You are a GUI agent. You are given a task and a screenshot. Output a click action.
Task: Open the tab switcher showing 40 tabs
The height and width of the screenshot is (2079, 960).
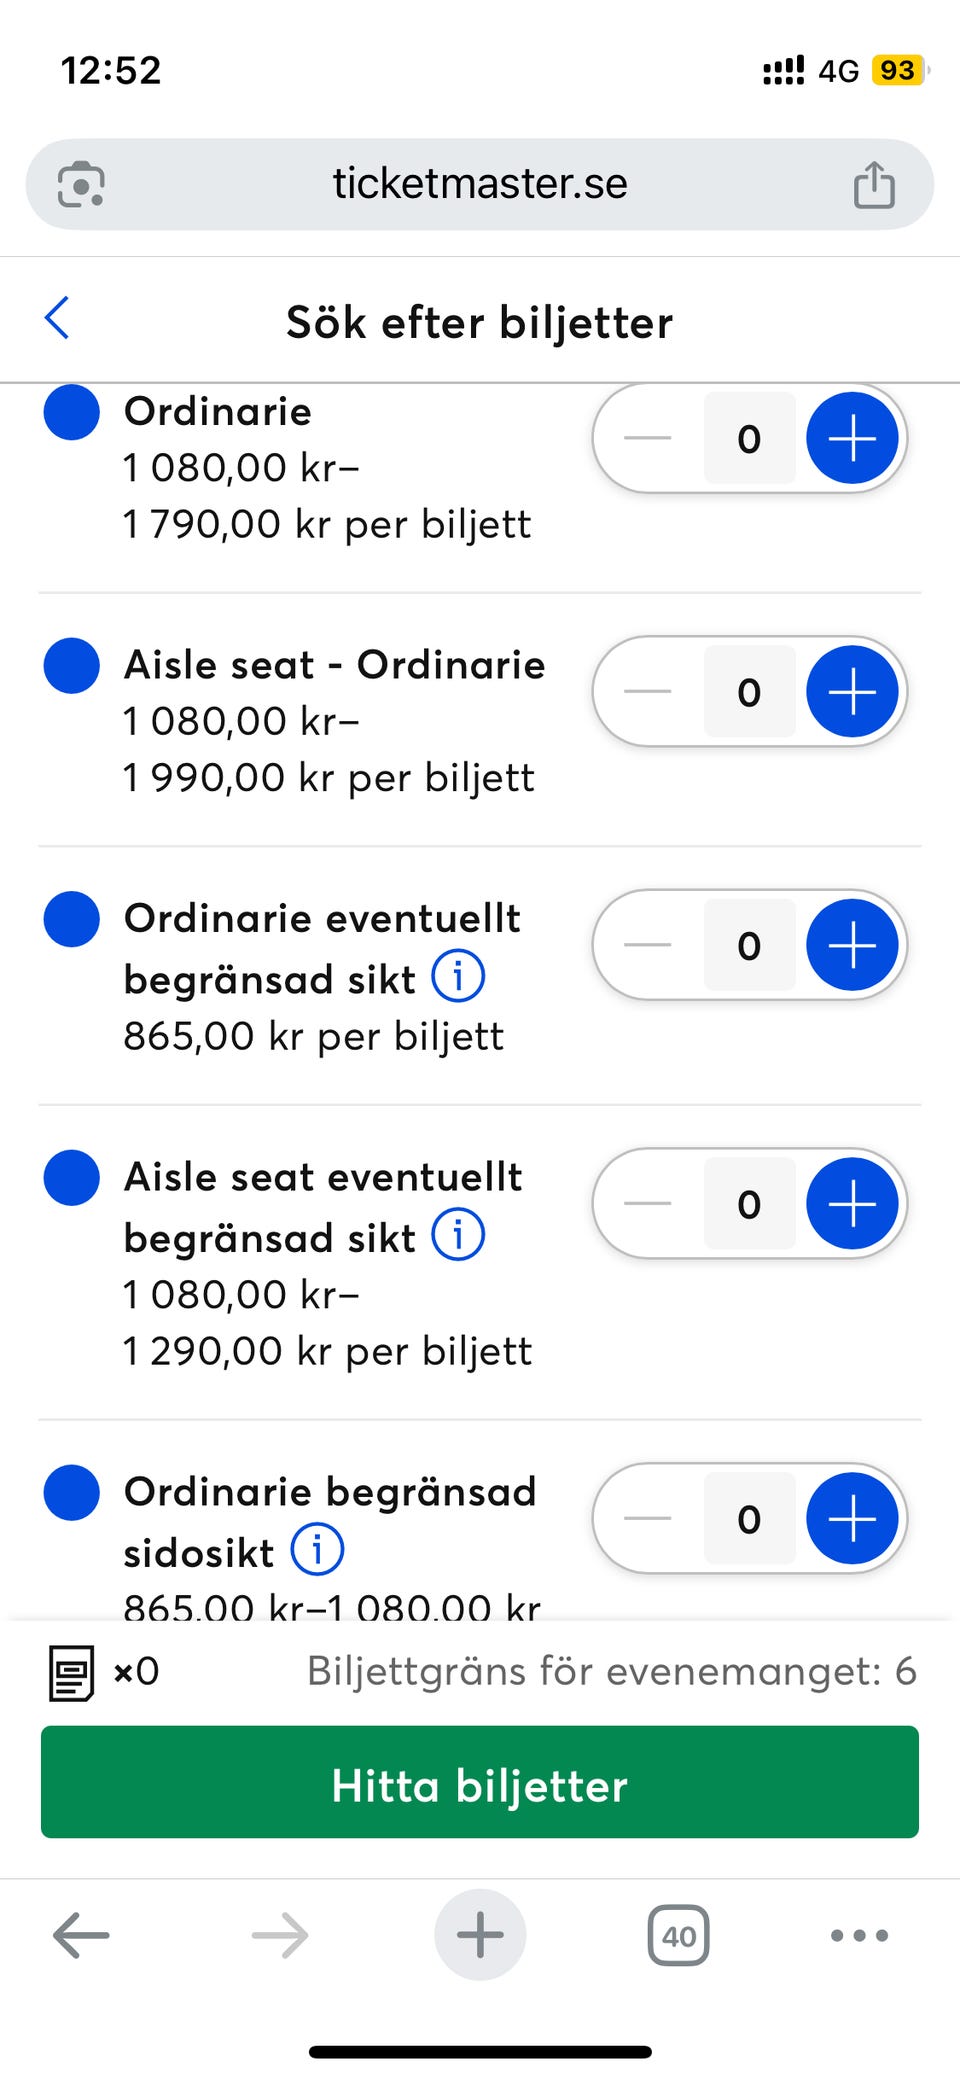679,1936
